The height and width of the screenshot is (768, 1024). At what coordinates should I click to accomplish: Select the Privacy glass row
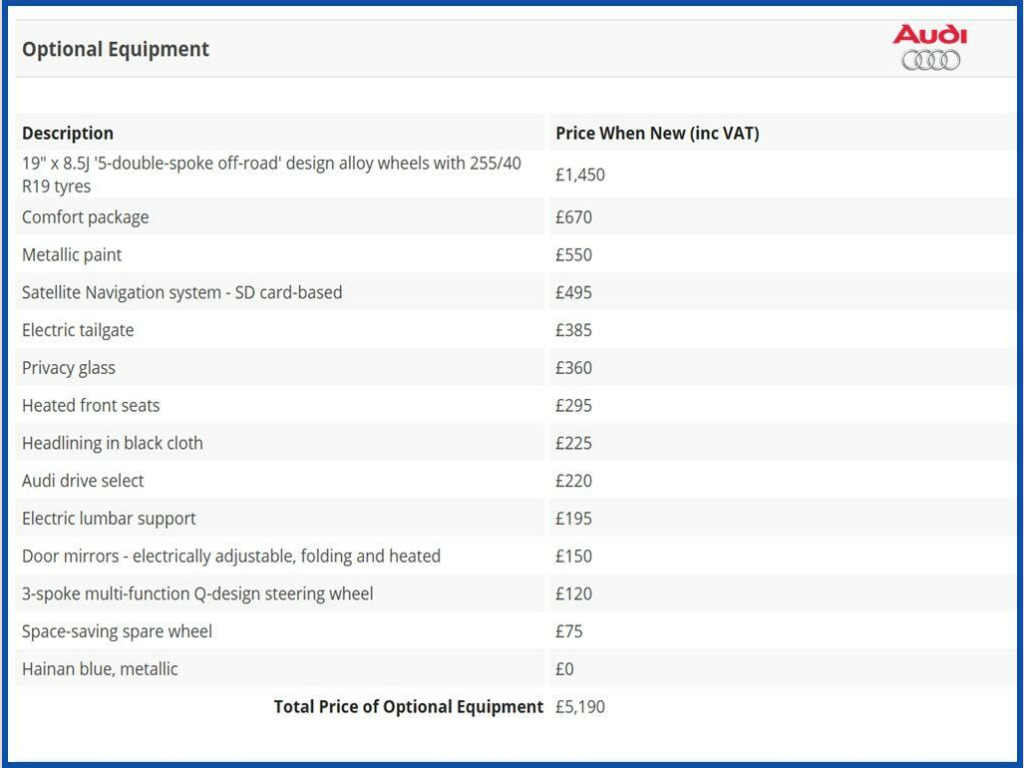69,368
